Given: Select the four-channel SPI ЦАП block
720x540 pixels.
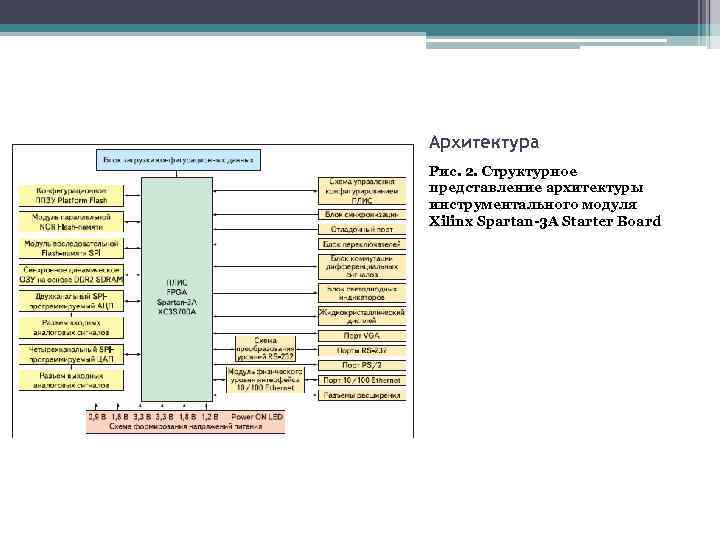Looking at the screenshot, I should tap(71, 354).
